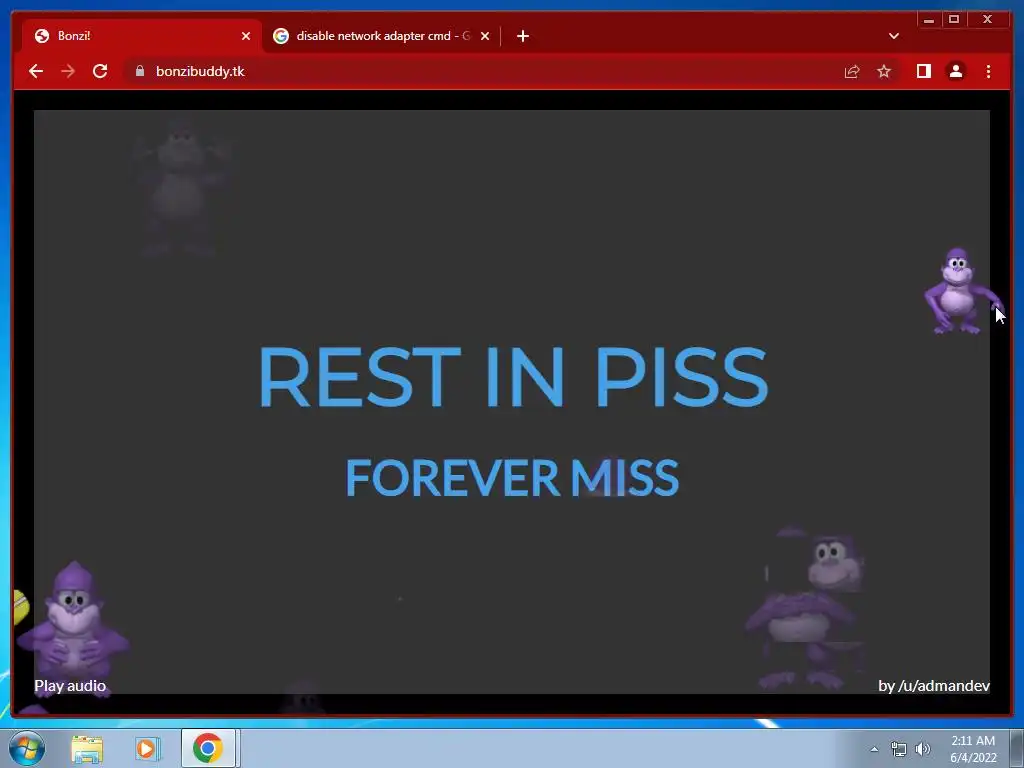
Task: Bookmark this tab with the star icon
Action: (884, 71)
